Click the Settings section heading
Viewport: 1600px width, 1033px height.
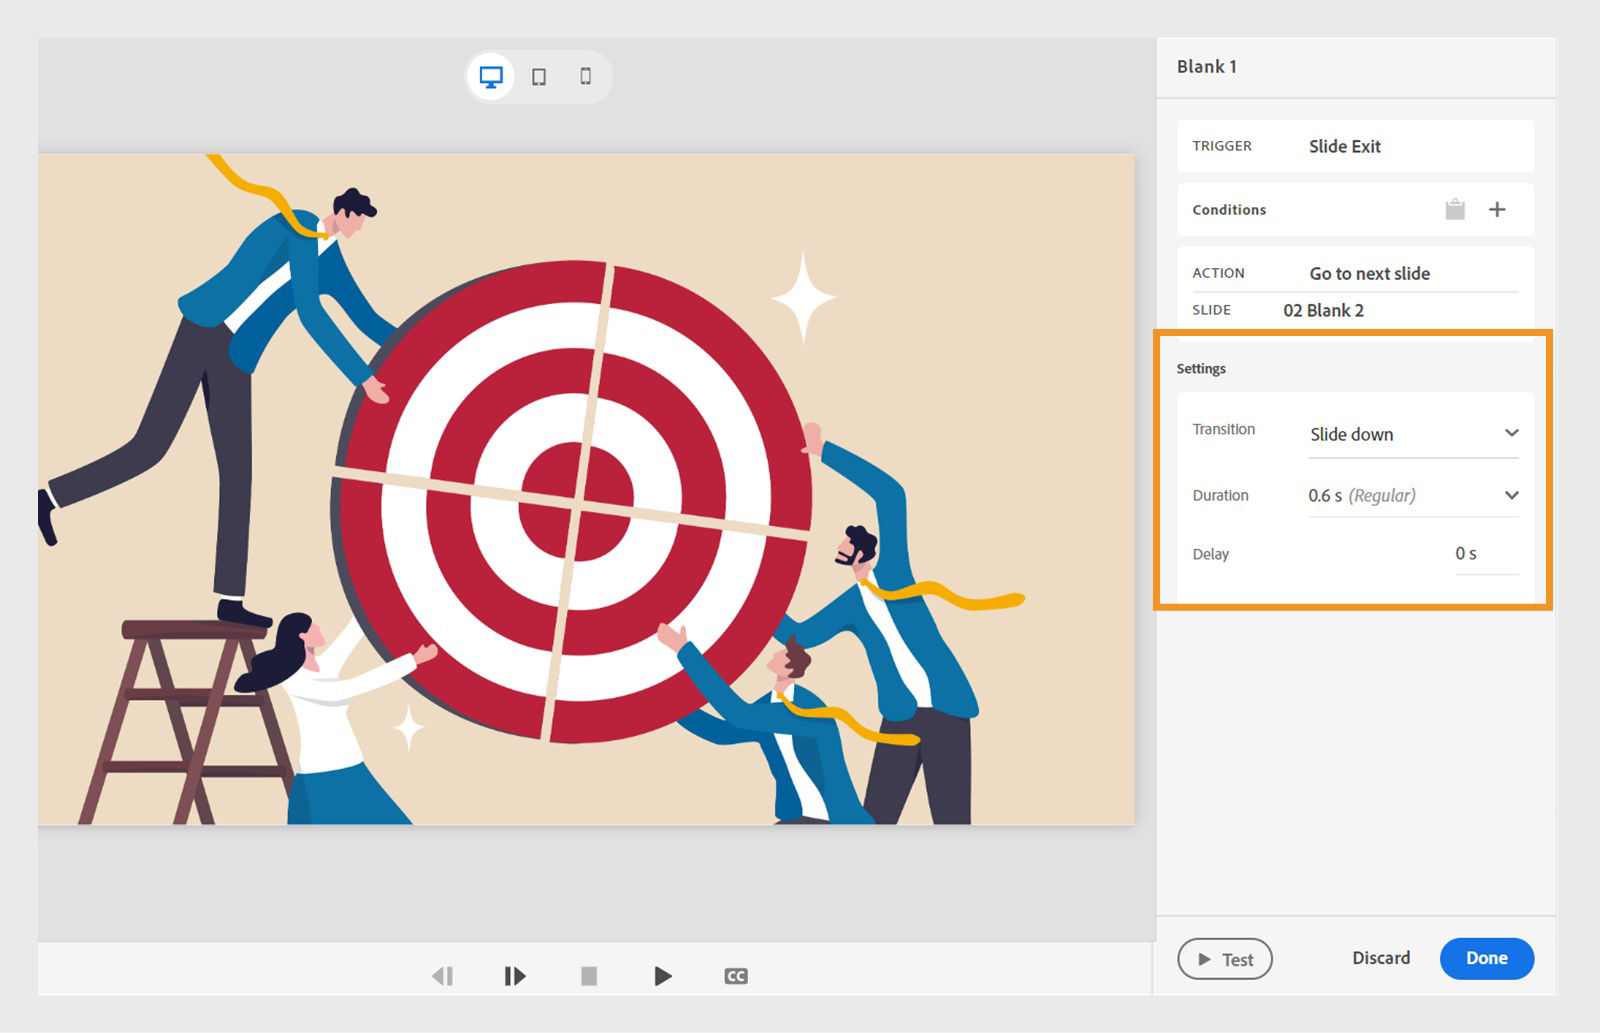1201,368
